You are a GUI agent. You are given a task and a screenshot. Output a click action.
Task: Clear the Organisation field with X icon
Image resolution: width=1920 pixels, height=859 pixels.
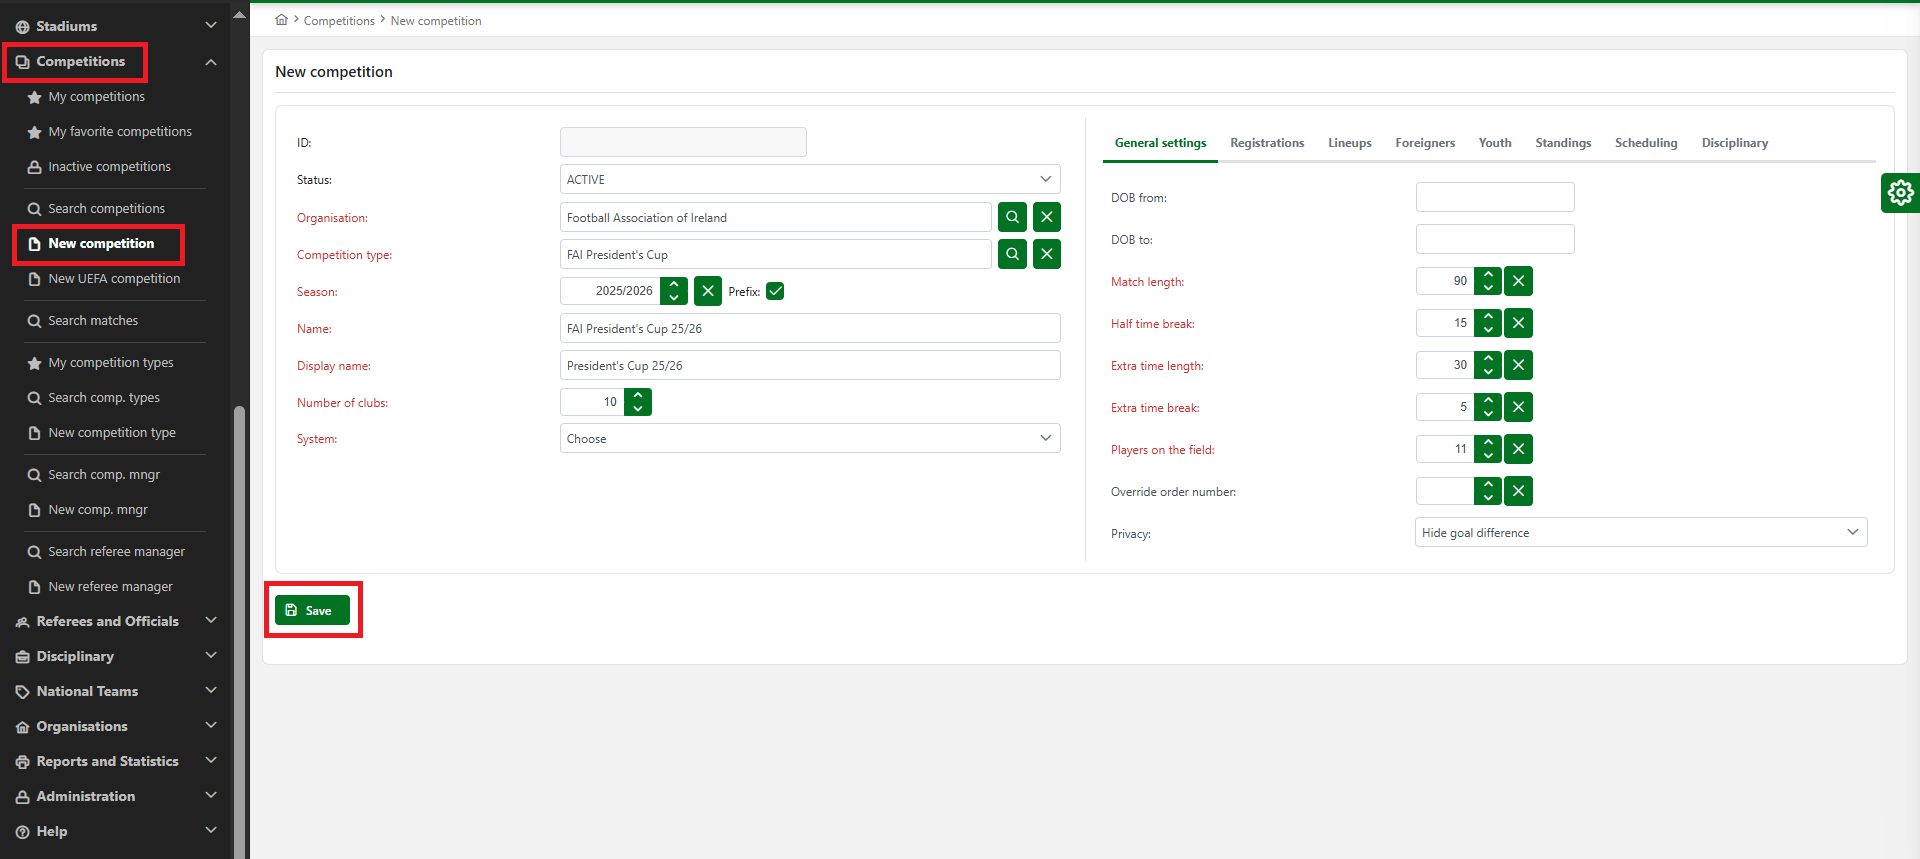tap(1046, 217)
